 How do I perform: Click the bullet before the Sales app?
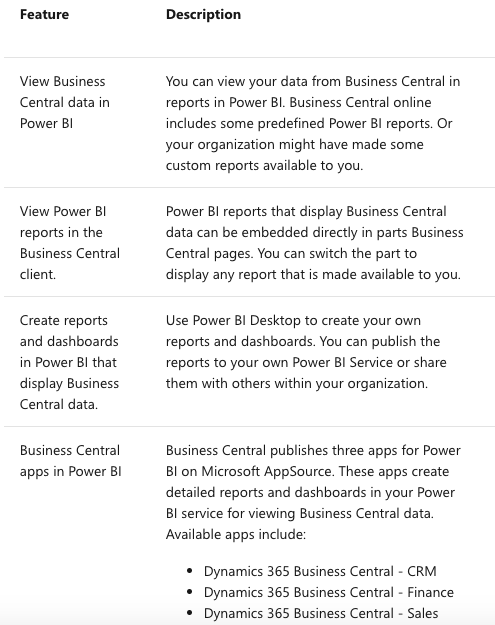pyautogui.click(x=190, y=613)
